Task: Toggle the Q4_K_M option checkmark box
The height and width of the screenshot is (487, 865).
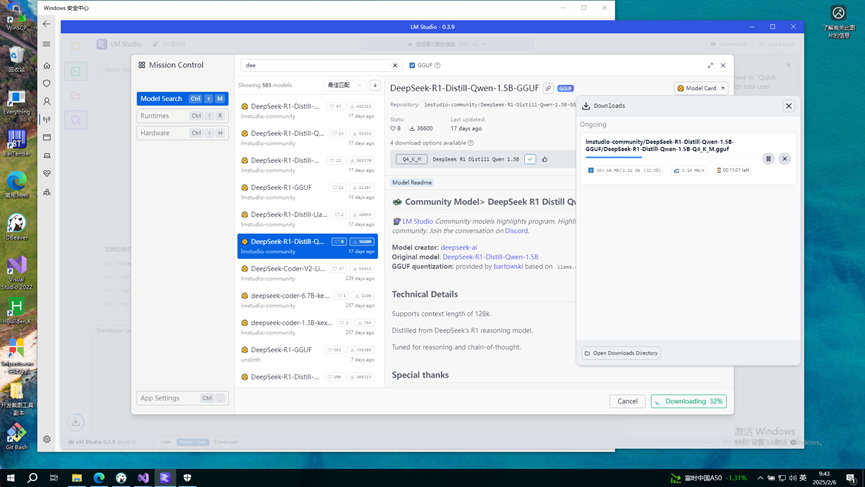Action: pyautogui.click(x=530, y=159)
